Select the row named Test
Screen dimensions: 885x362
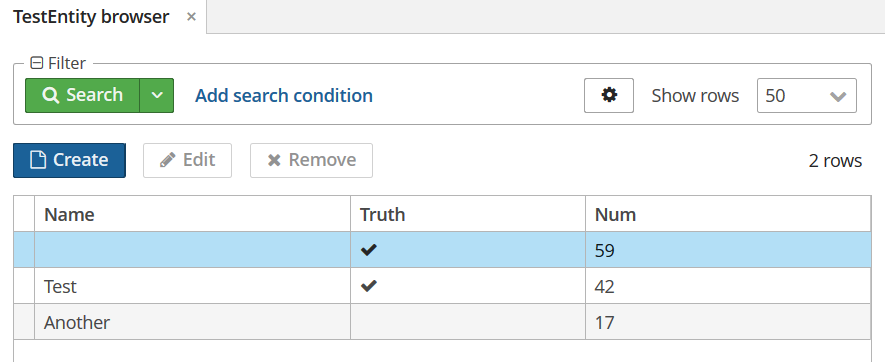(x=442, y=286)
